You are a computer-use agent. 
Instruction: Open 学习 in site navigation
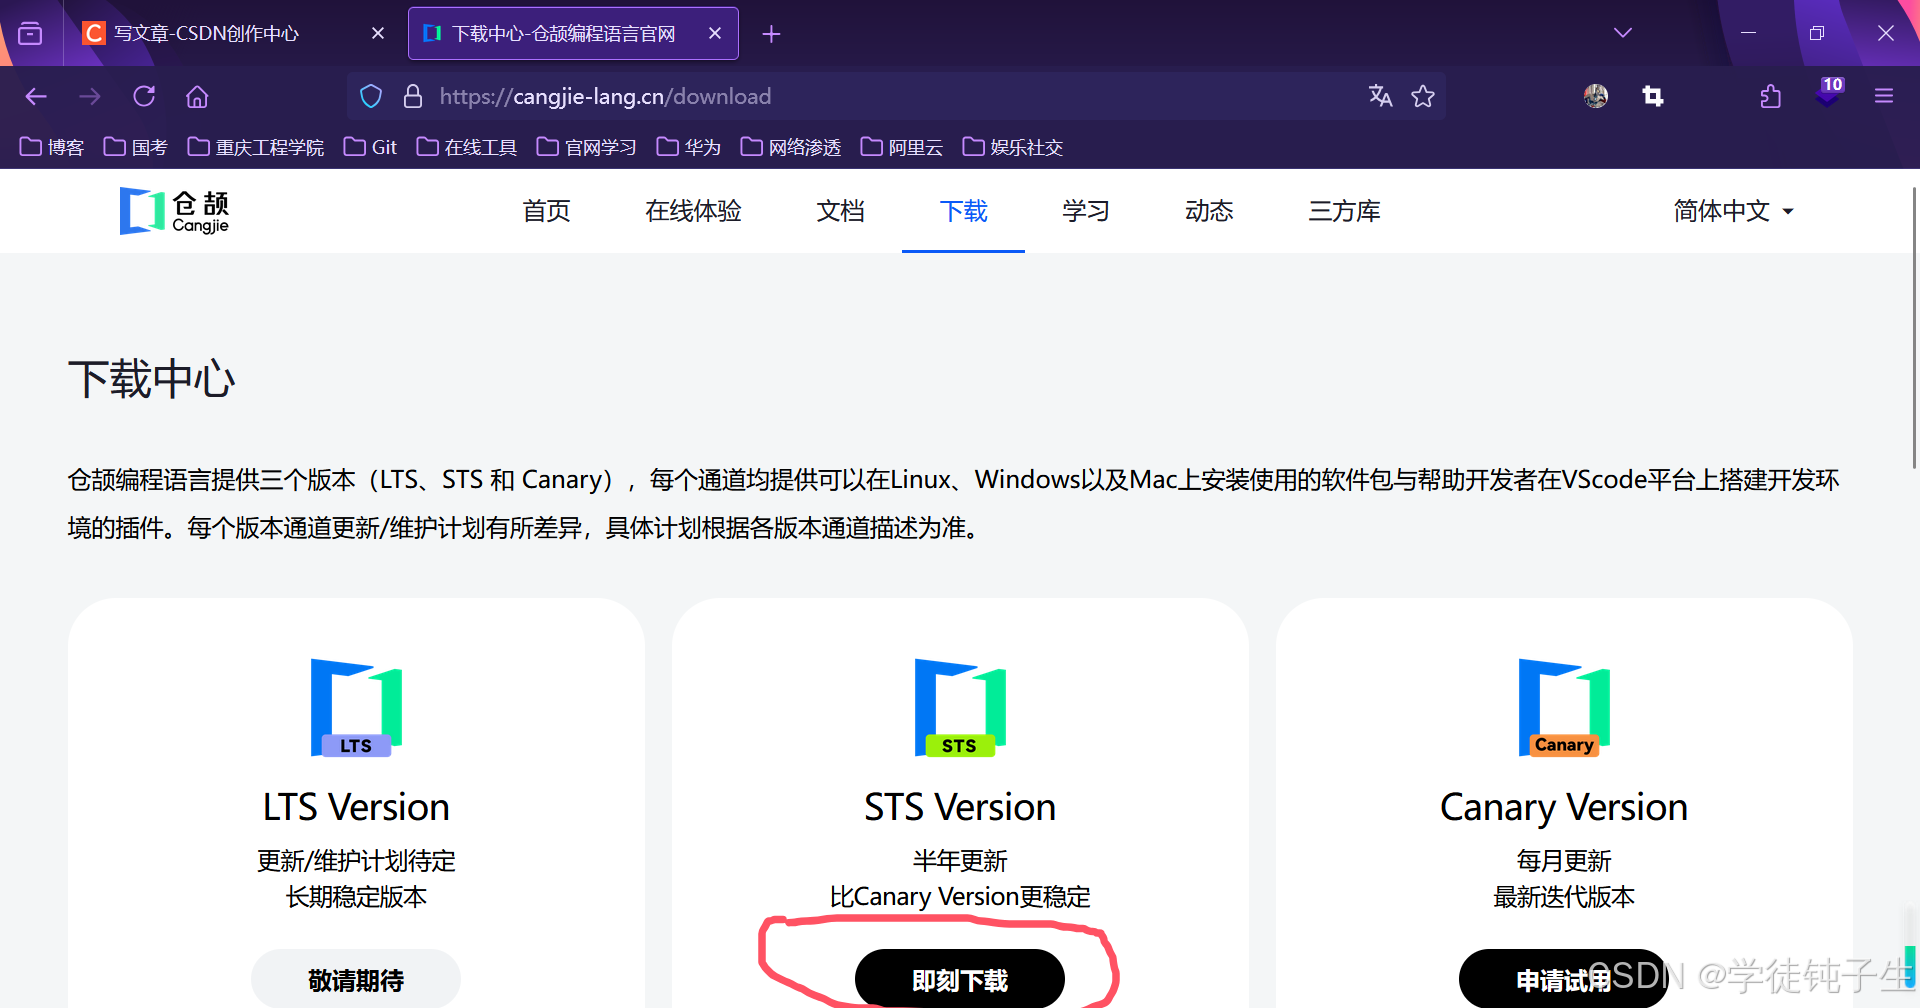click(x=1086, y=211)
